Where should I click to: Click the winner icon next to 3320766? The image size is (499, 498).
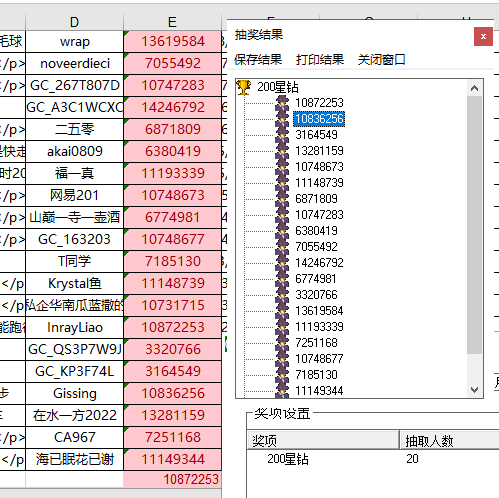[282, 295]
